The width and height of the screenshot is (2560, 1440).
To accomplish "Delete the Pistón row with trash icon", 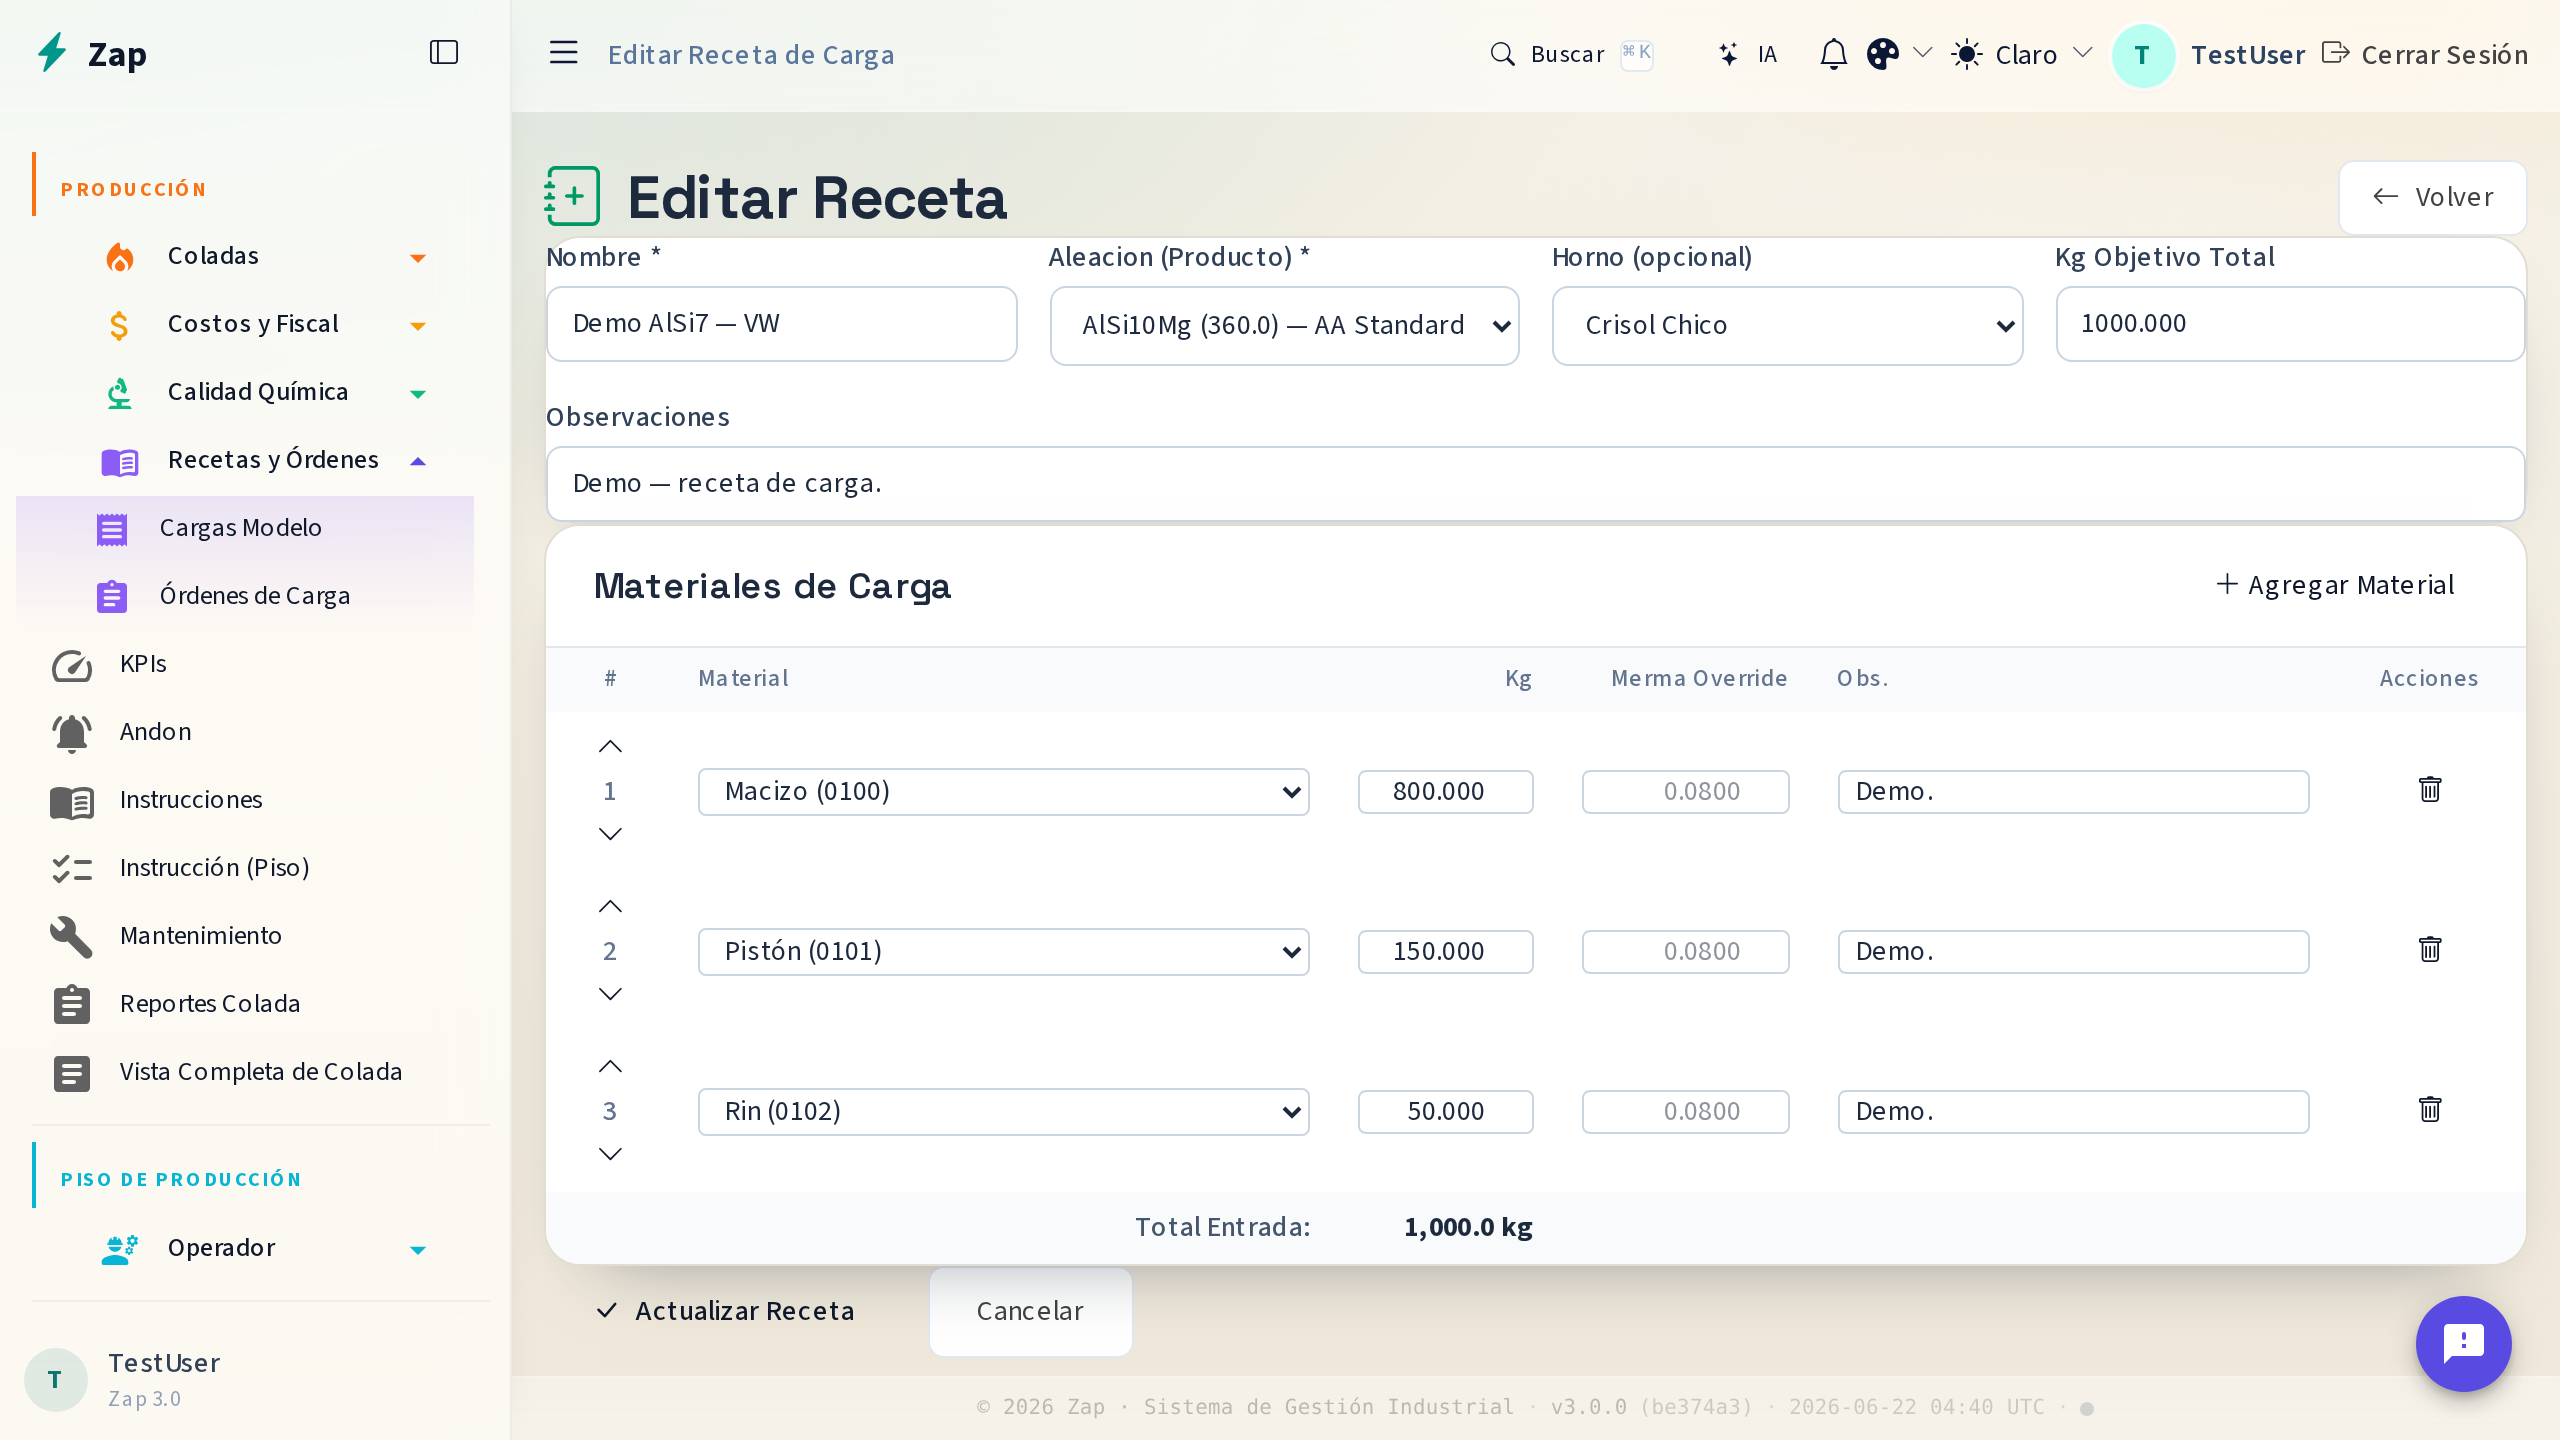I will pyautogui.click(x=2430, y=950).
